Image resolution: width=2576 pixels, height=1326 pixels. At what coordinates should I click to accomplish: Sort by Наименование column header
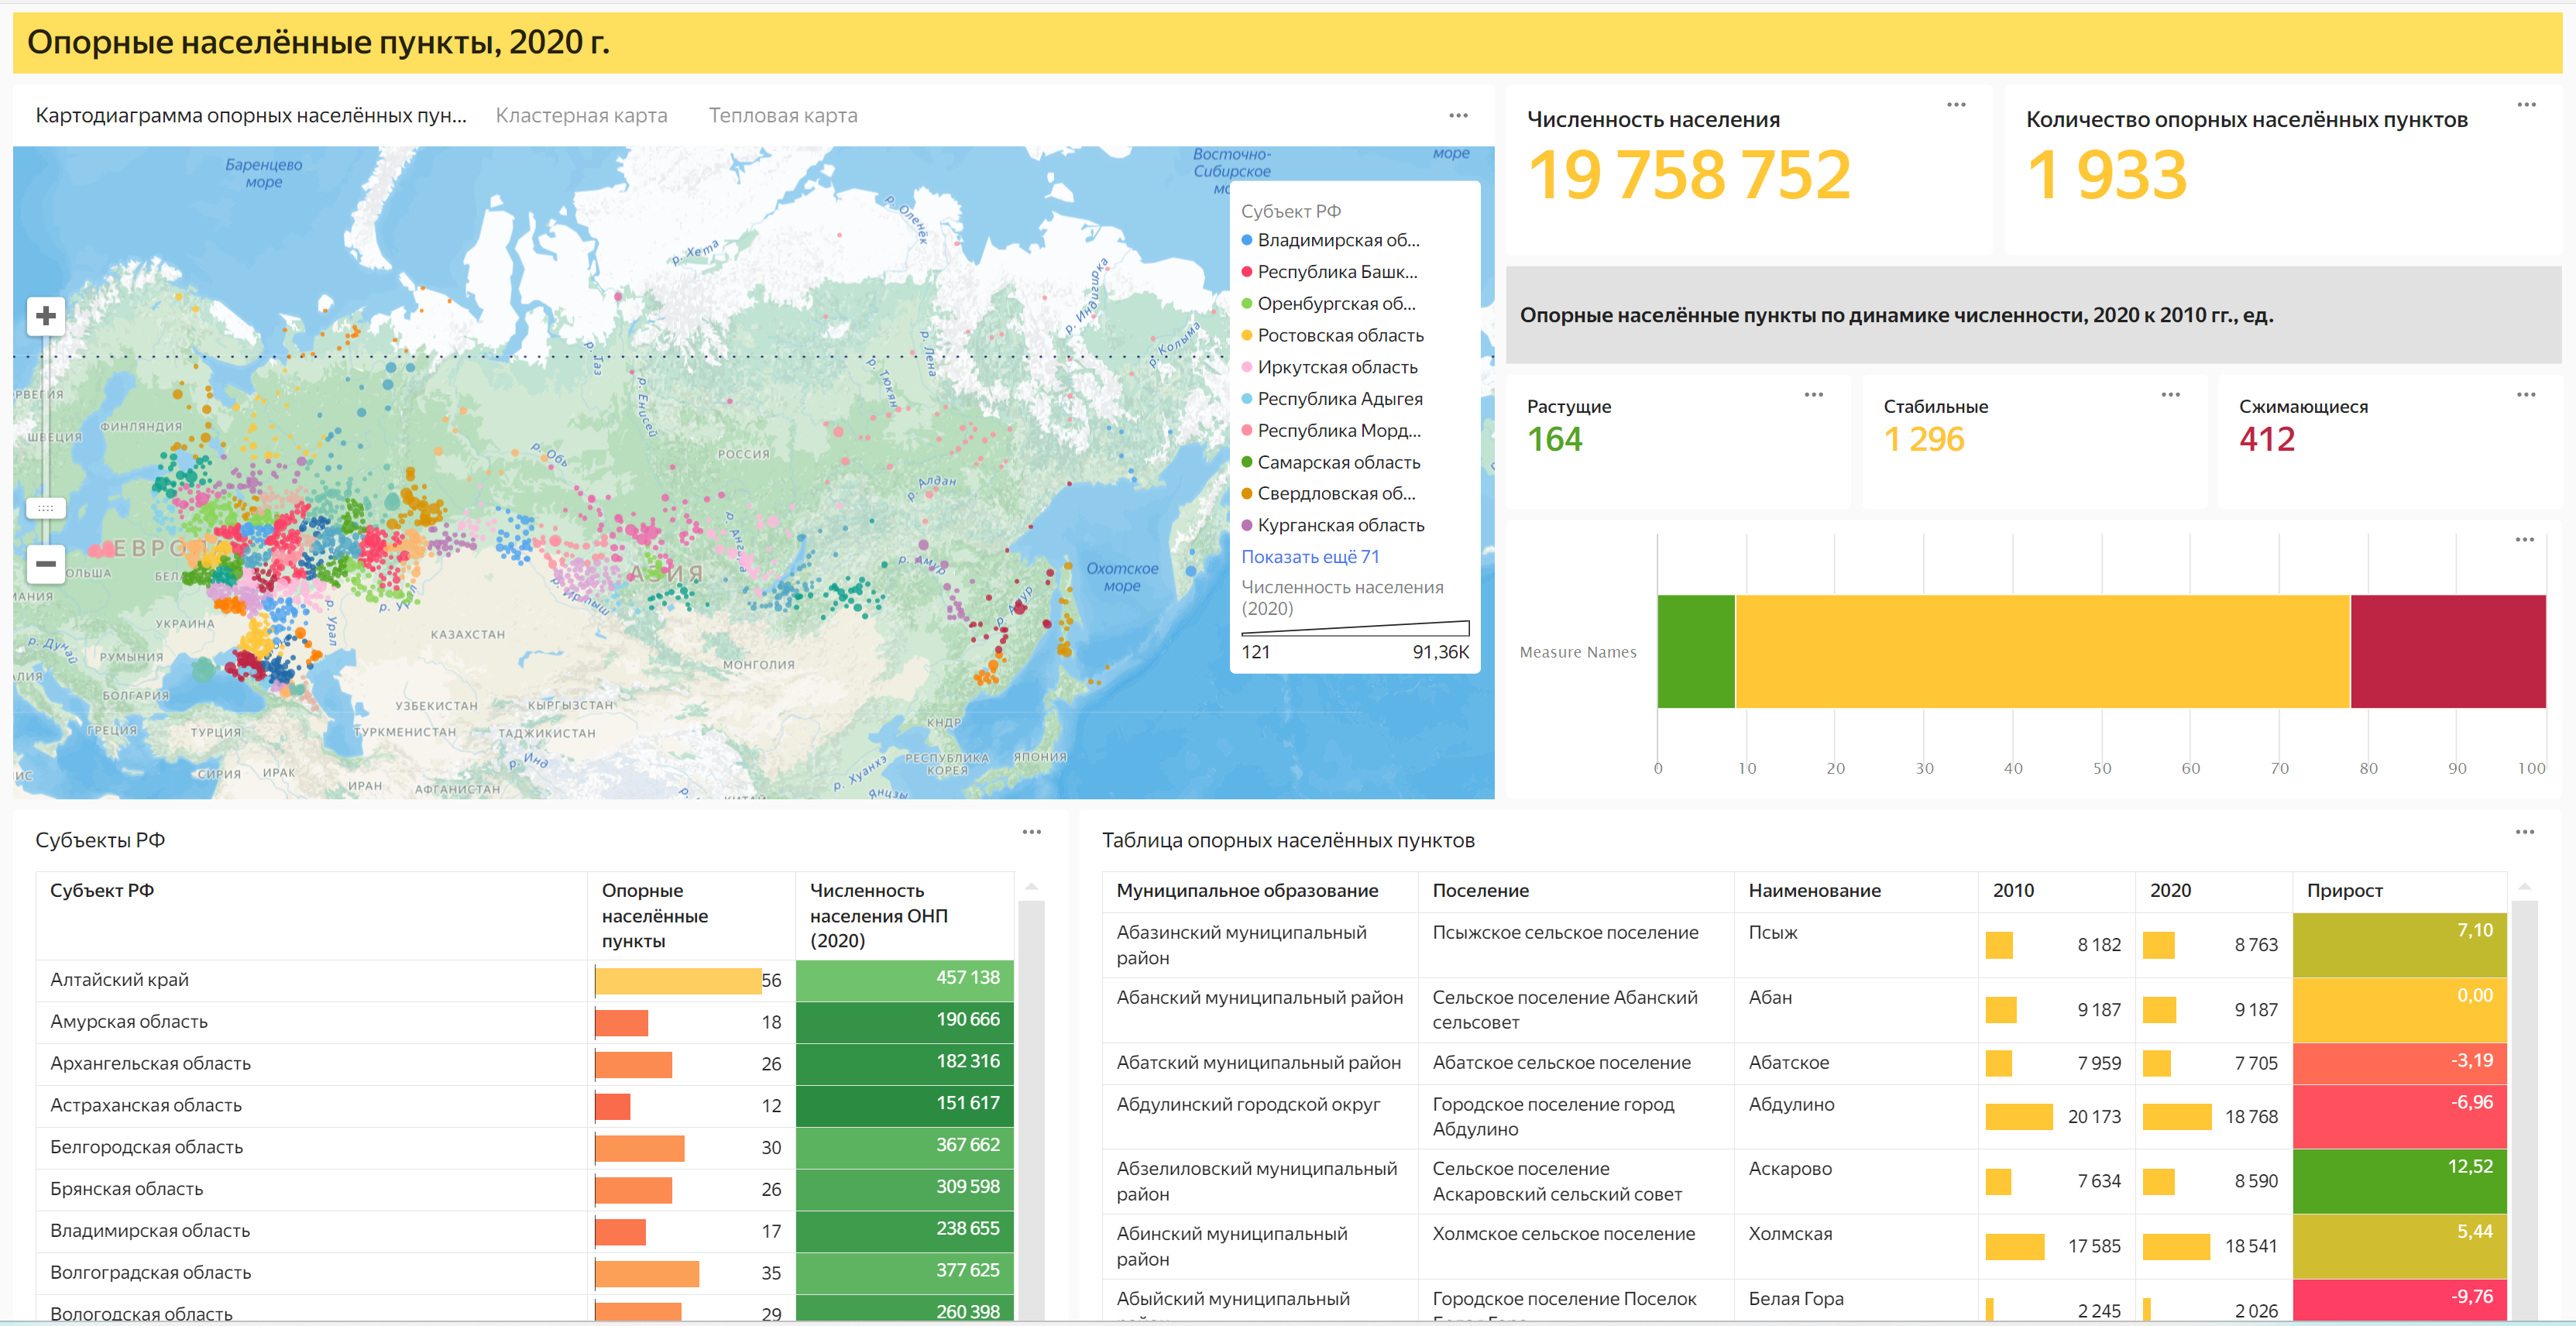point(1855,891)
